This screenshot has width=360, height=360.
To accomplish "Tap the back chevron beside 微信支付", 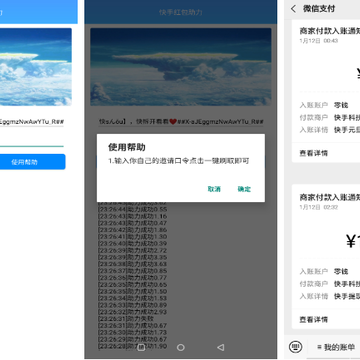I will 293,9.
